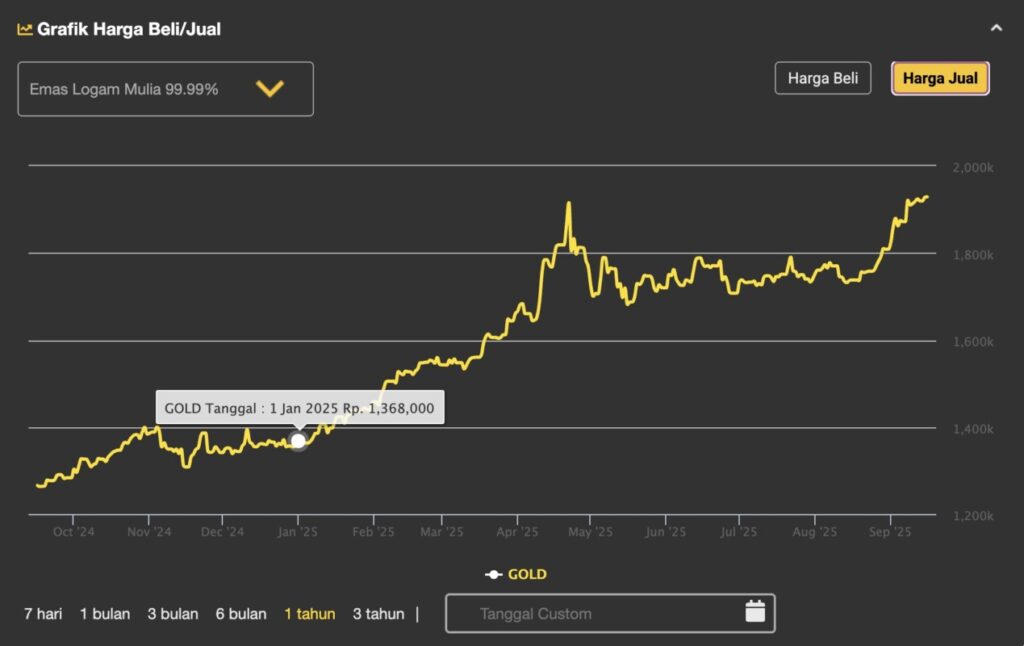
Task: Collapse the Grafik Harga Beli/Jual panel
Action: 996,29
